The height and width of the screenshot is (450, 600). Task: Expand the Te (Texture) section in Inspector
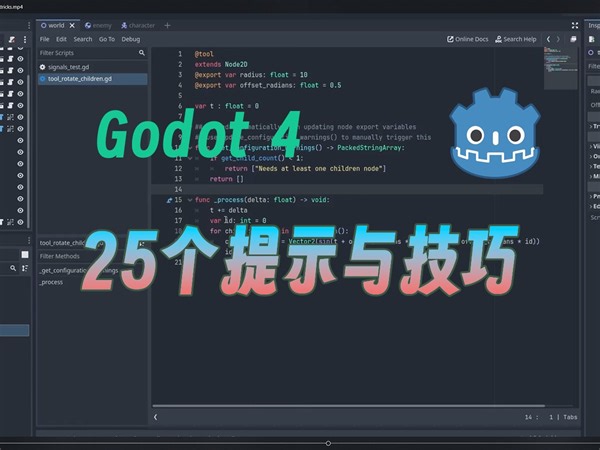pos(594,166)
